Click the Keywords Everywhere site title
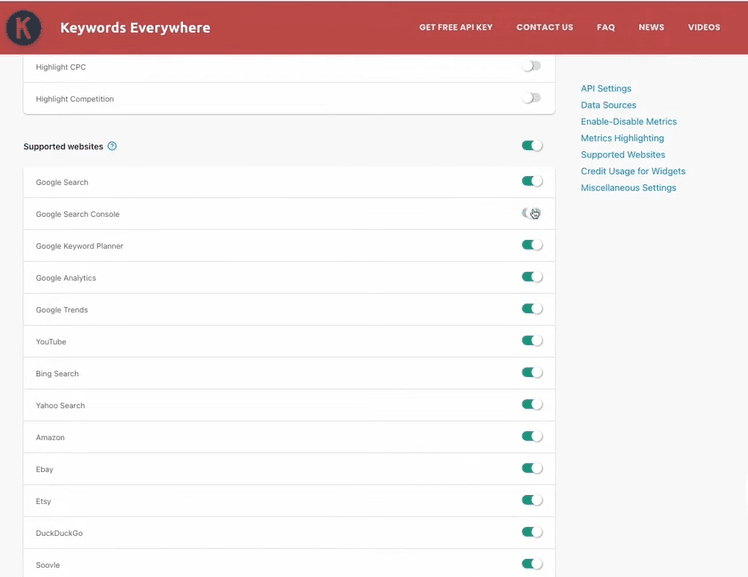Screen dimensions: 748x577 (135, 28)
